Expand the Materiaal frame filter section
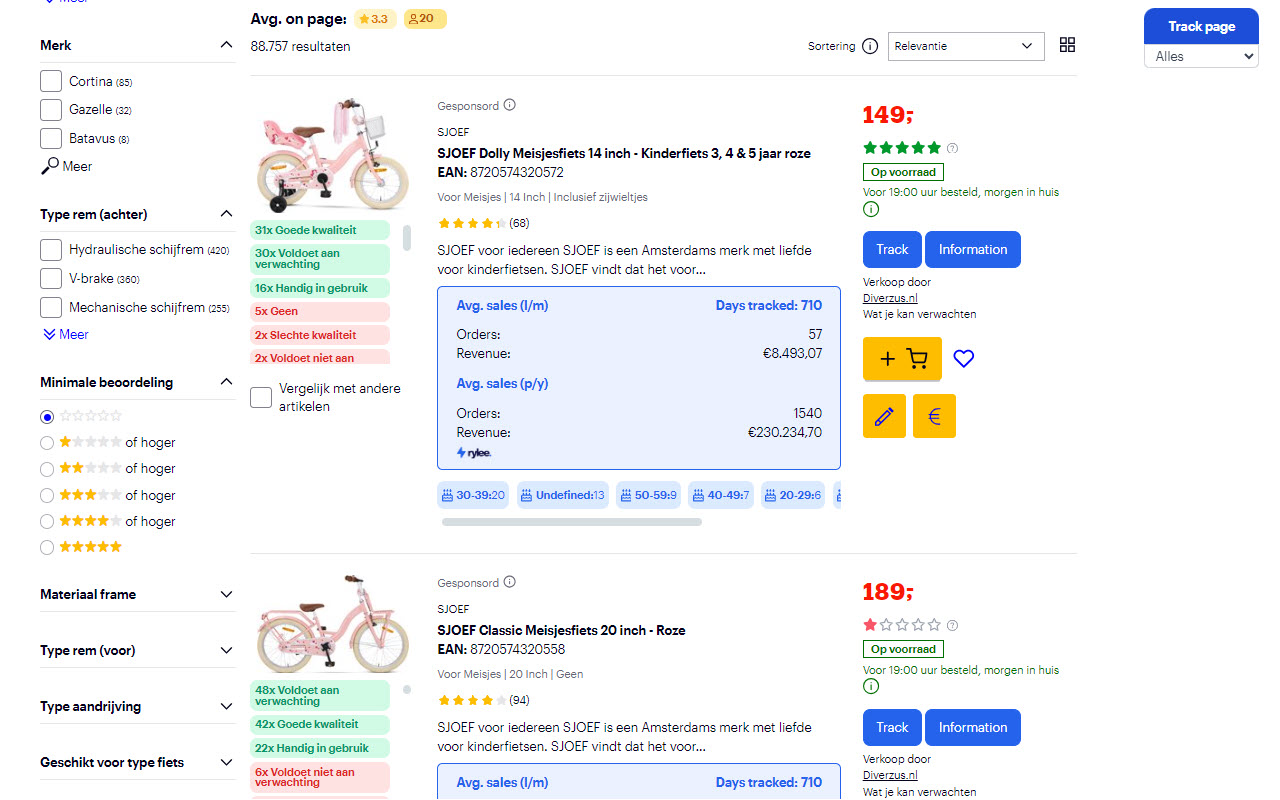 tap(137, 594)
